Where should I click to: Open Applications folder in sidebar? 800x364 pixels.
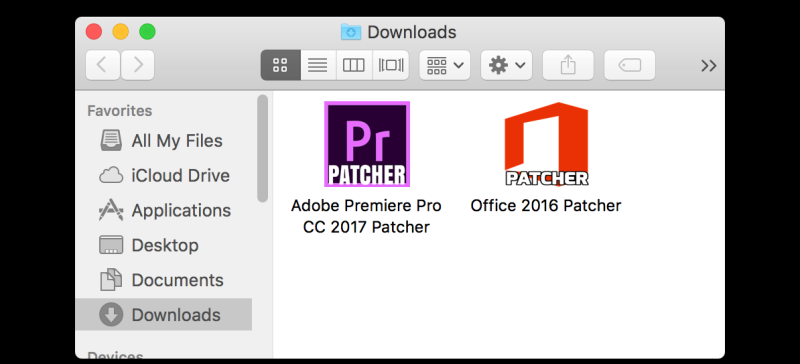[x=163, y=210]
